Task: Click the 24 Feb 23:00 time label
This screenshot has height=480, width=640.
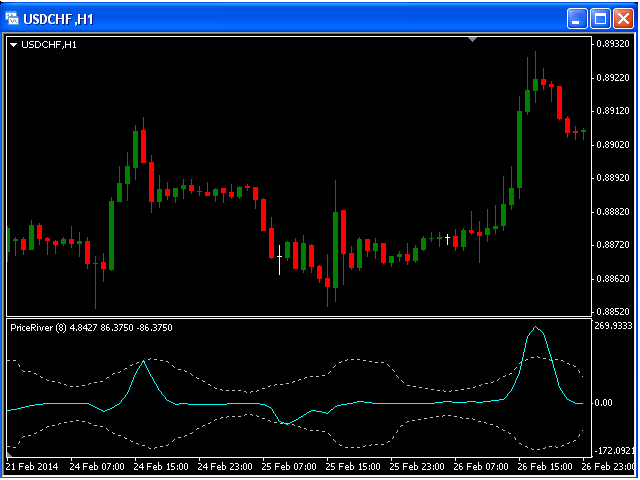Action: tap(225, 467)
